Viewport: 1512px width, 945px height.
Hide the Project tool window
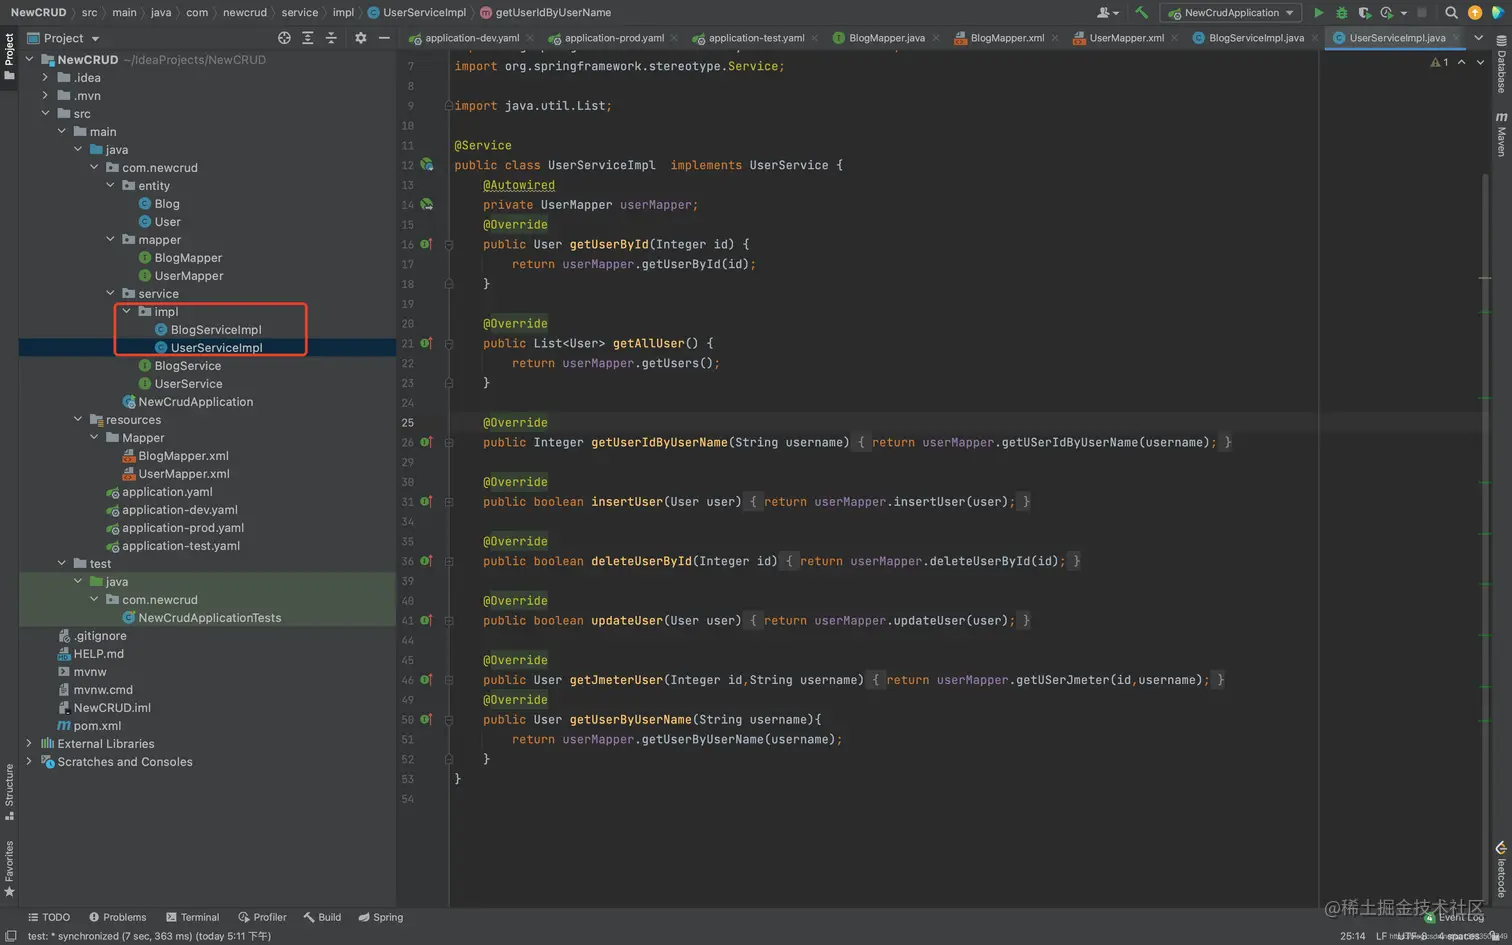(x=384, y=38)
